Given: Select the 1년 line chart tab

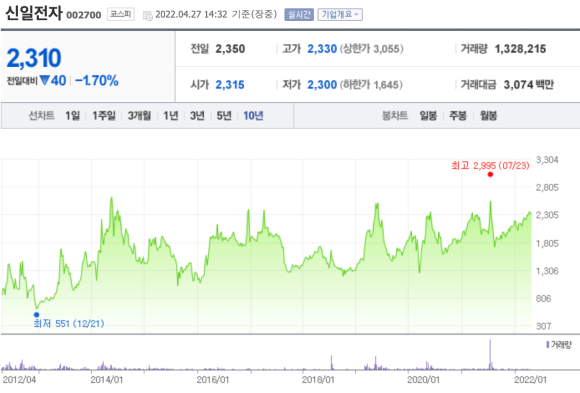Looking at the screenshot, I should [x=171, y=116].
